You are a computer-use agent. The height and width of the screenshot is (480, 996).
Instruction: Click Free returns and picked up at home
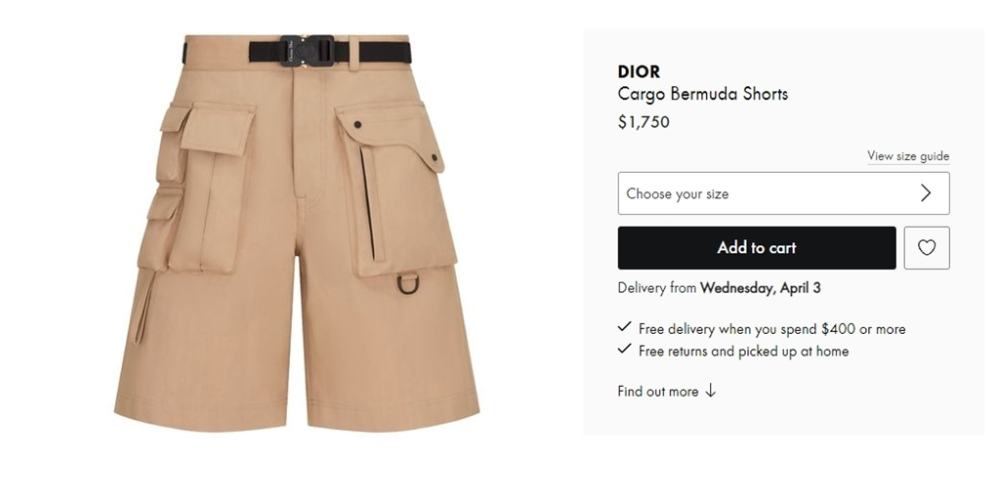(x=743, y=351)
